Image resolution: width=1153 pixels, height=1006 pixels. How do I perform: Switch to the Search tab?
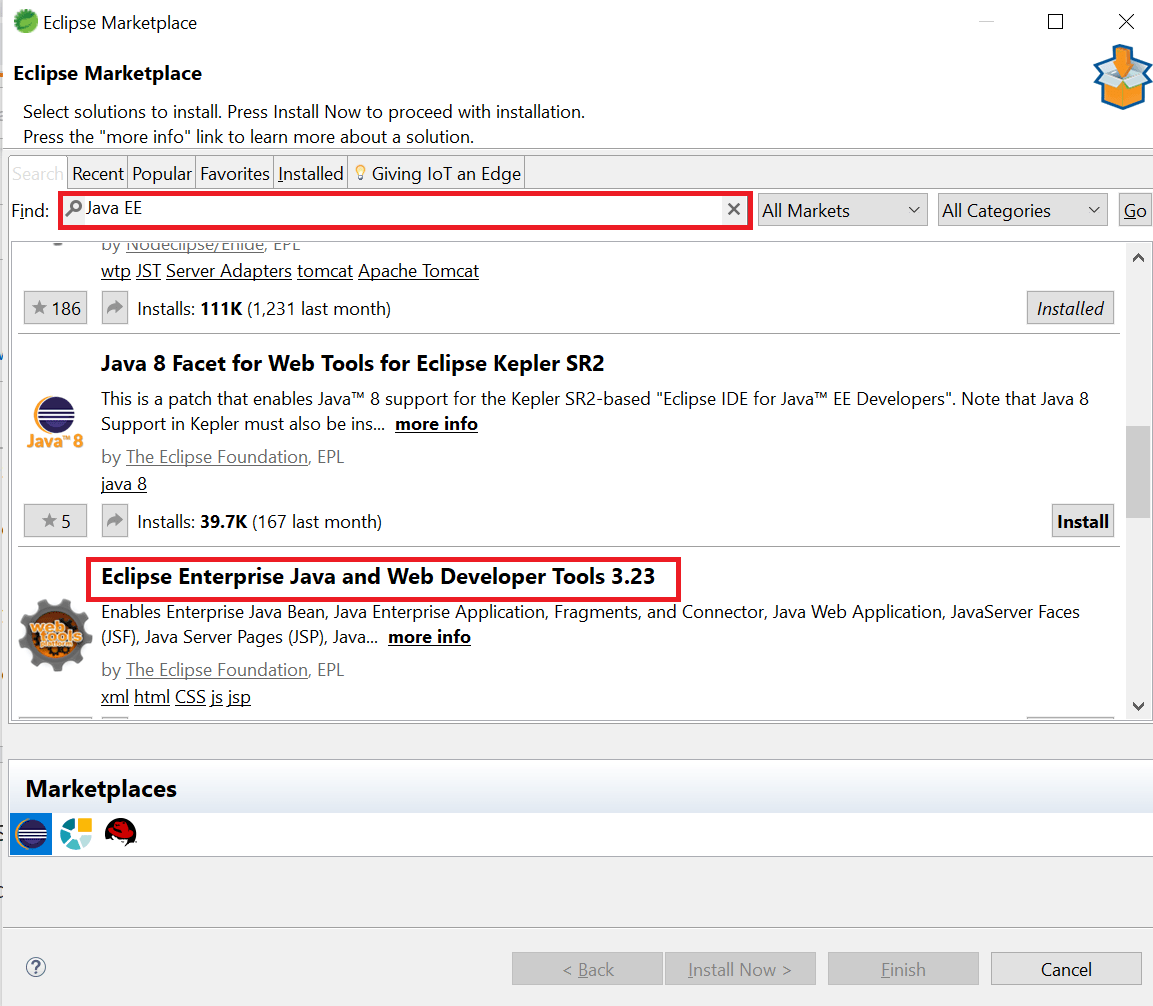(x=38, y=174)
